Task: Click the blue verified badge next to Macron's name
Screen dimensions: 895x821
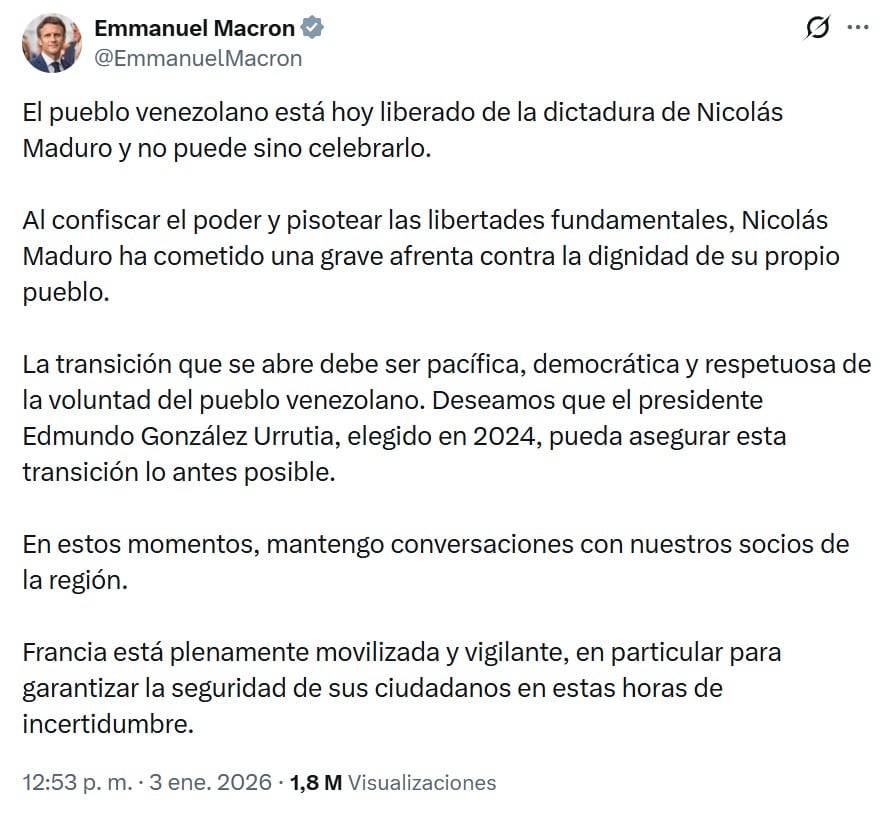Action: click(314, 29)
